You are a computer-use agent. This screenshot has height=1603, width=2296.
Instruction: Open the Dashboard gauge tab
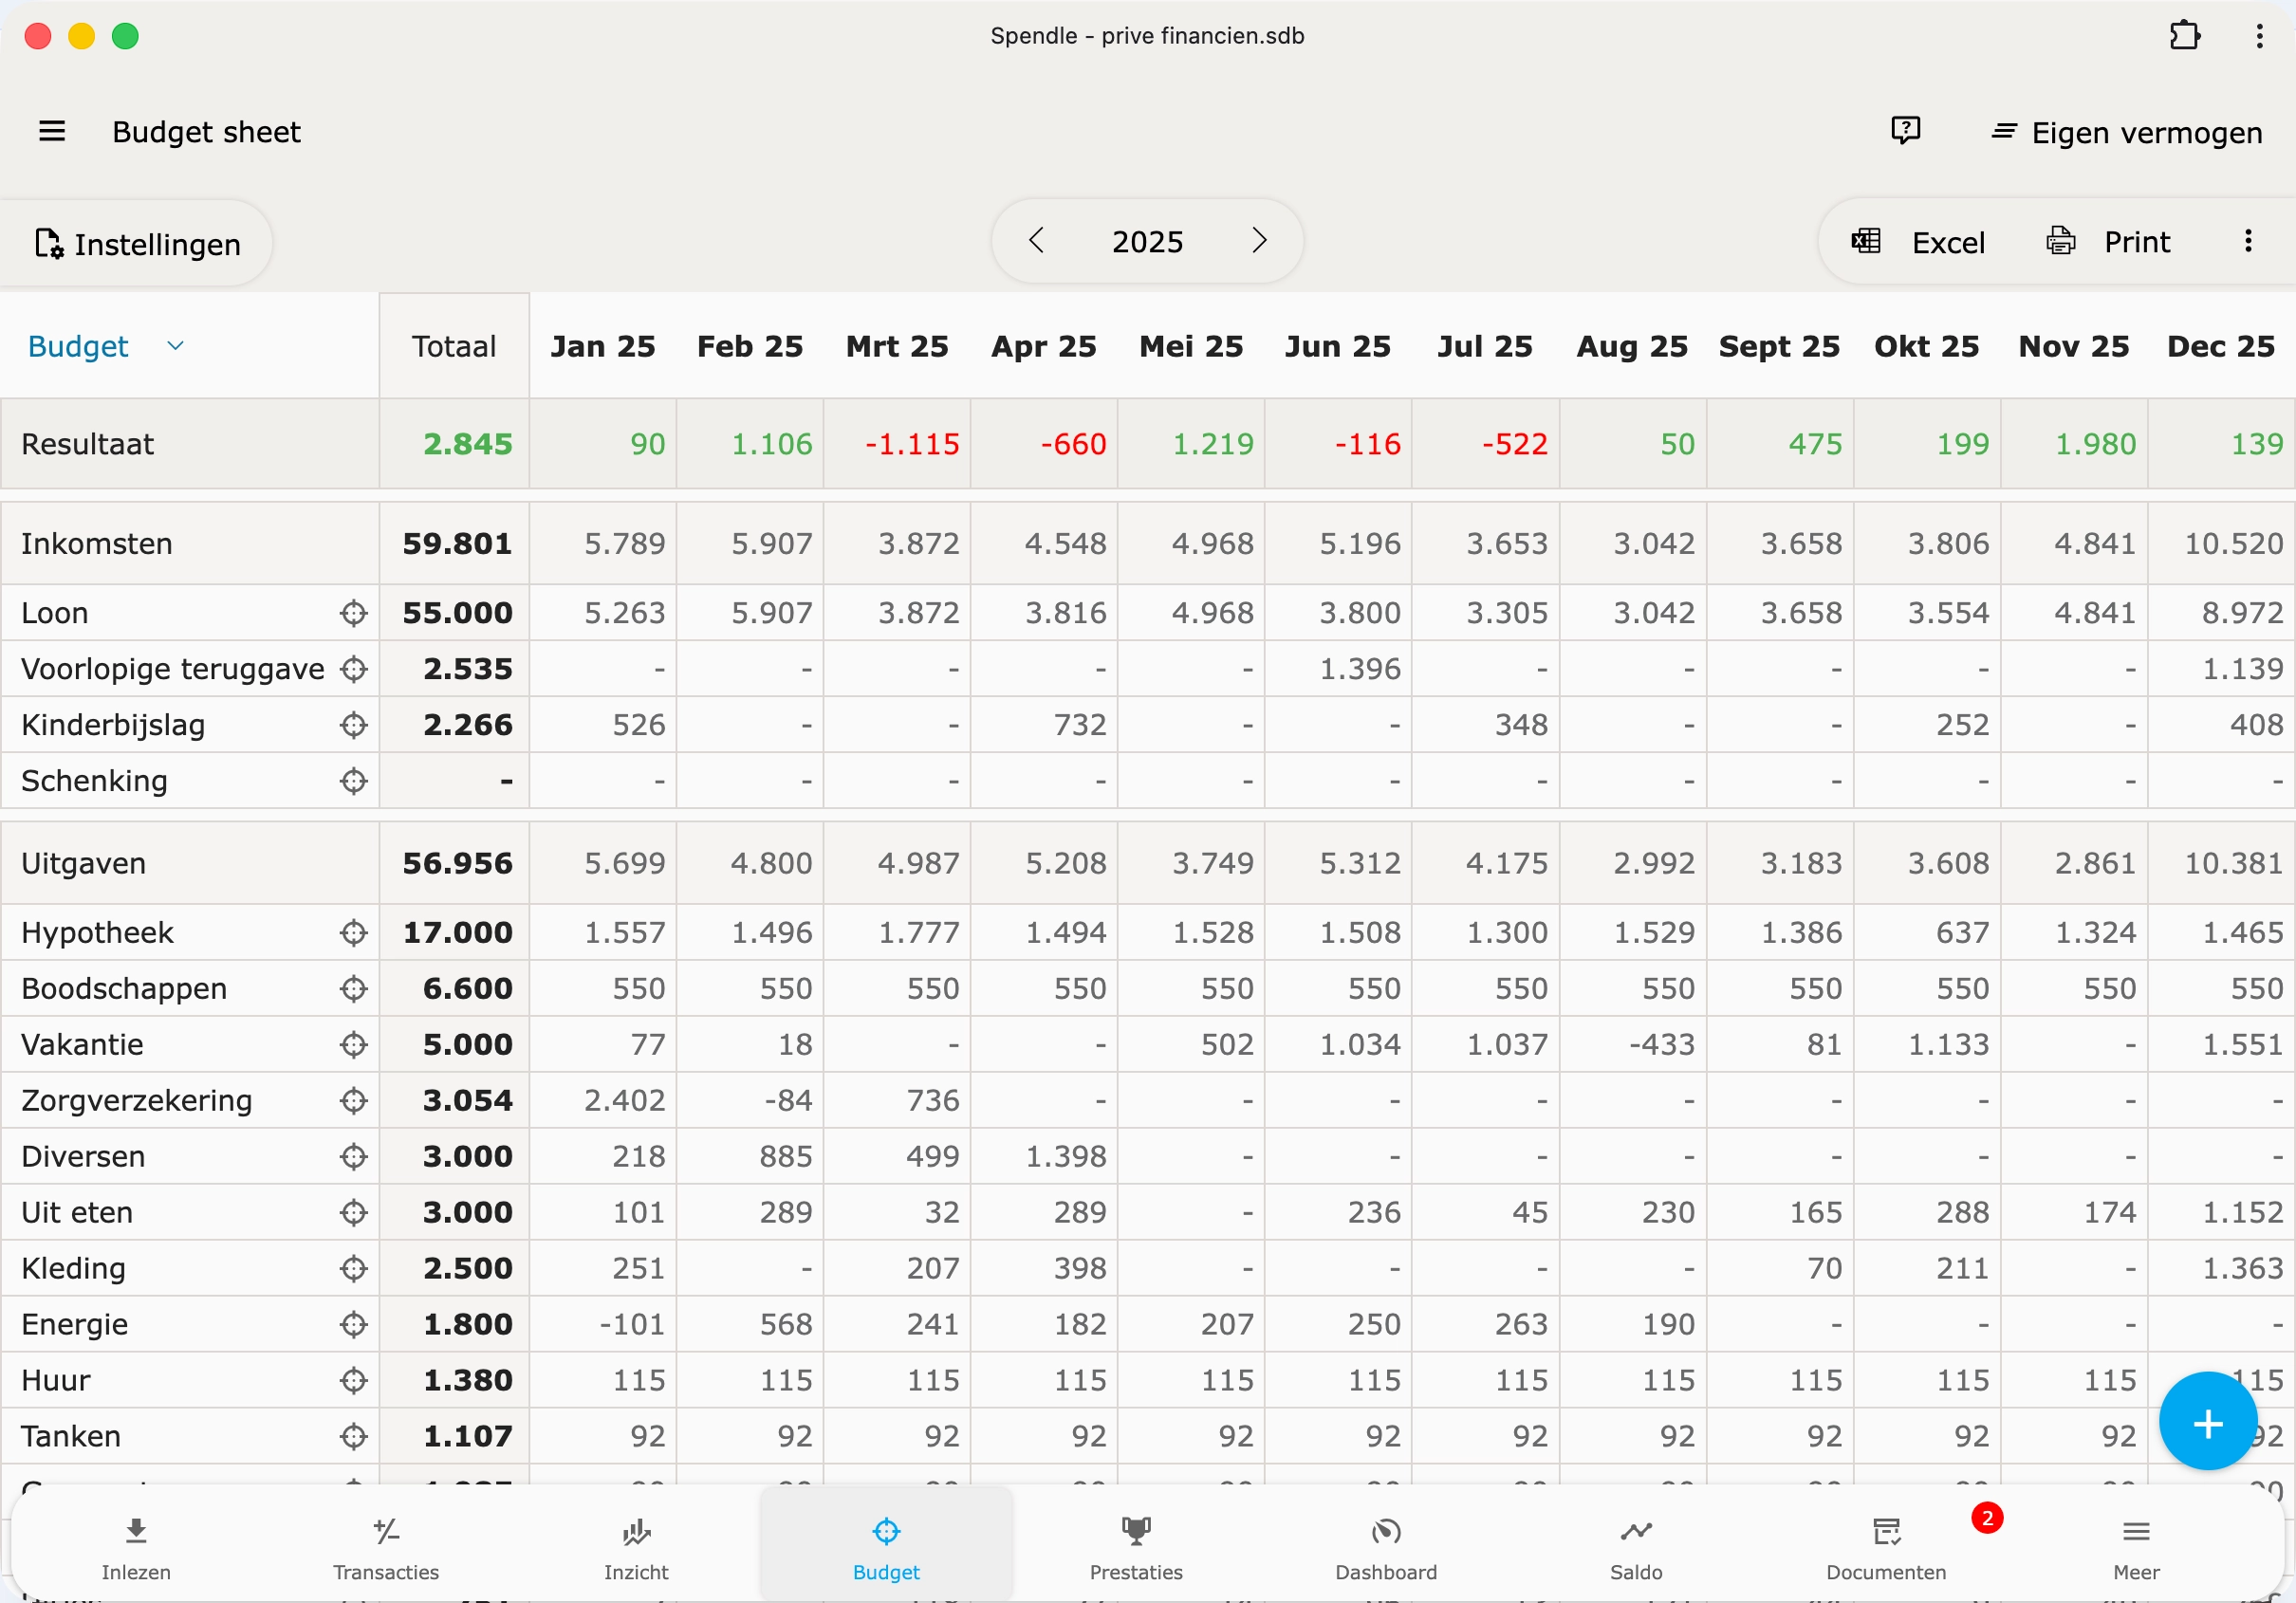[1385, 1546]
